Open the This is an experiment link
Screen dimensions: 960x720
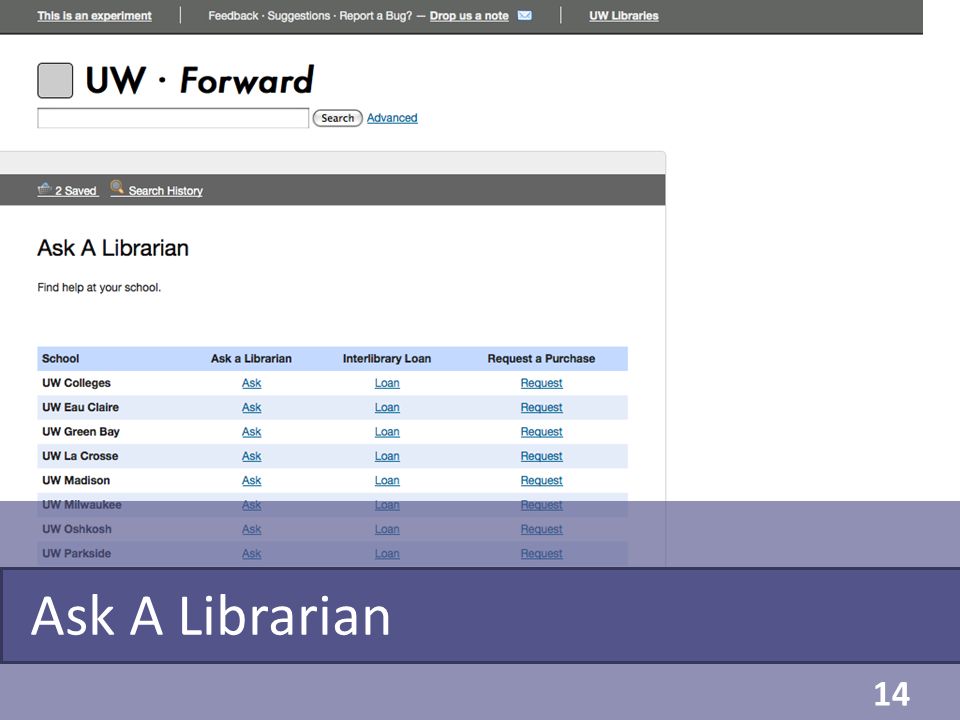[94, 16]
